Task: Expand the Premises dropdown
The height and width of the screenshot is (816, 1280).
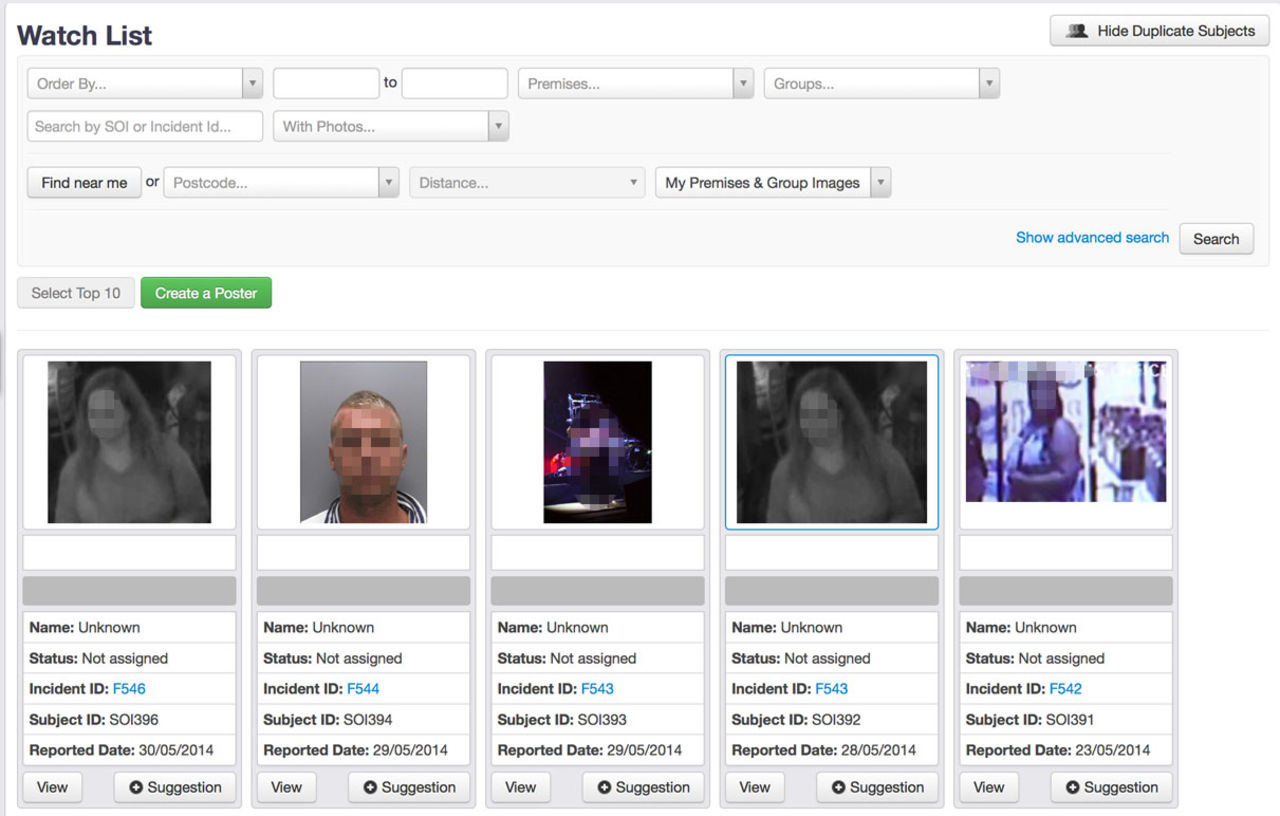Action: [635, 84]
